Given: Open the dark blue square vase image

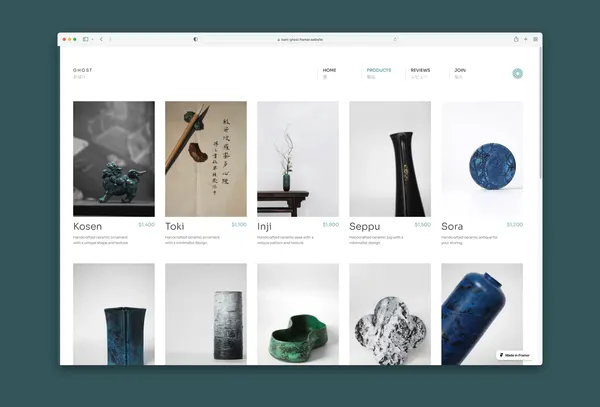Looking at the screenshot, I should pos(114,314).
